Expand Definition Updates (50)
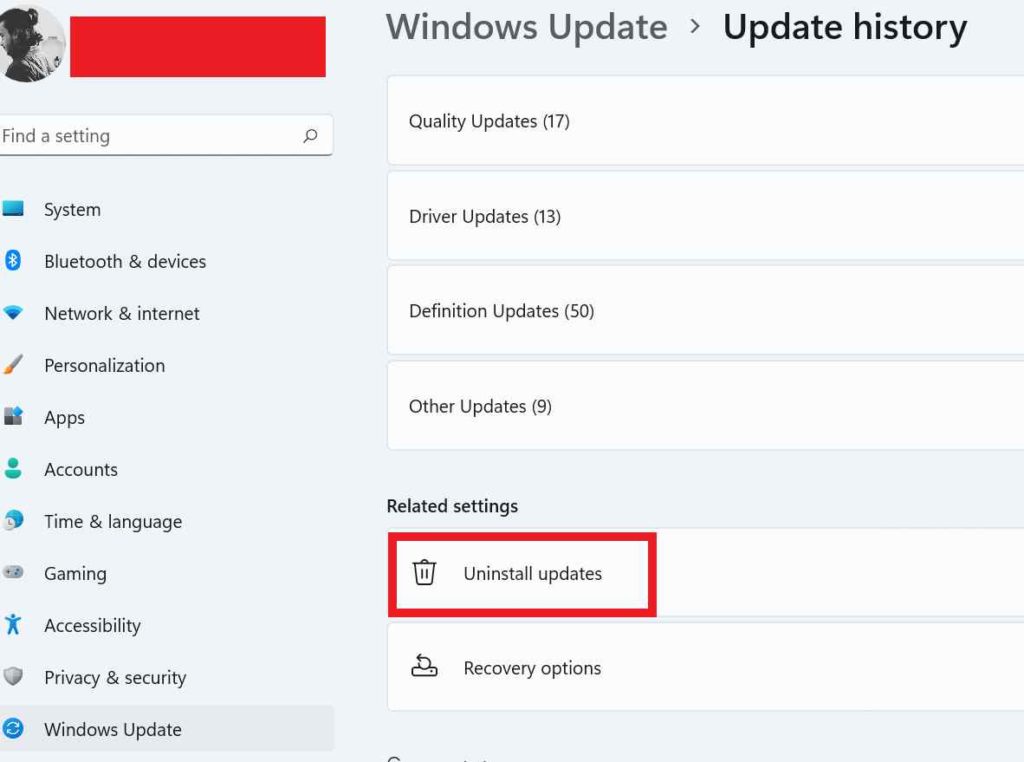Screen dimensions: 1024x762 point(705,311)
